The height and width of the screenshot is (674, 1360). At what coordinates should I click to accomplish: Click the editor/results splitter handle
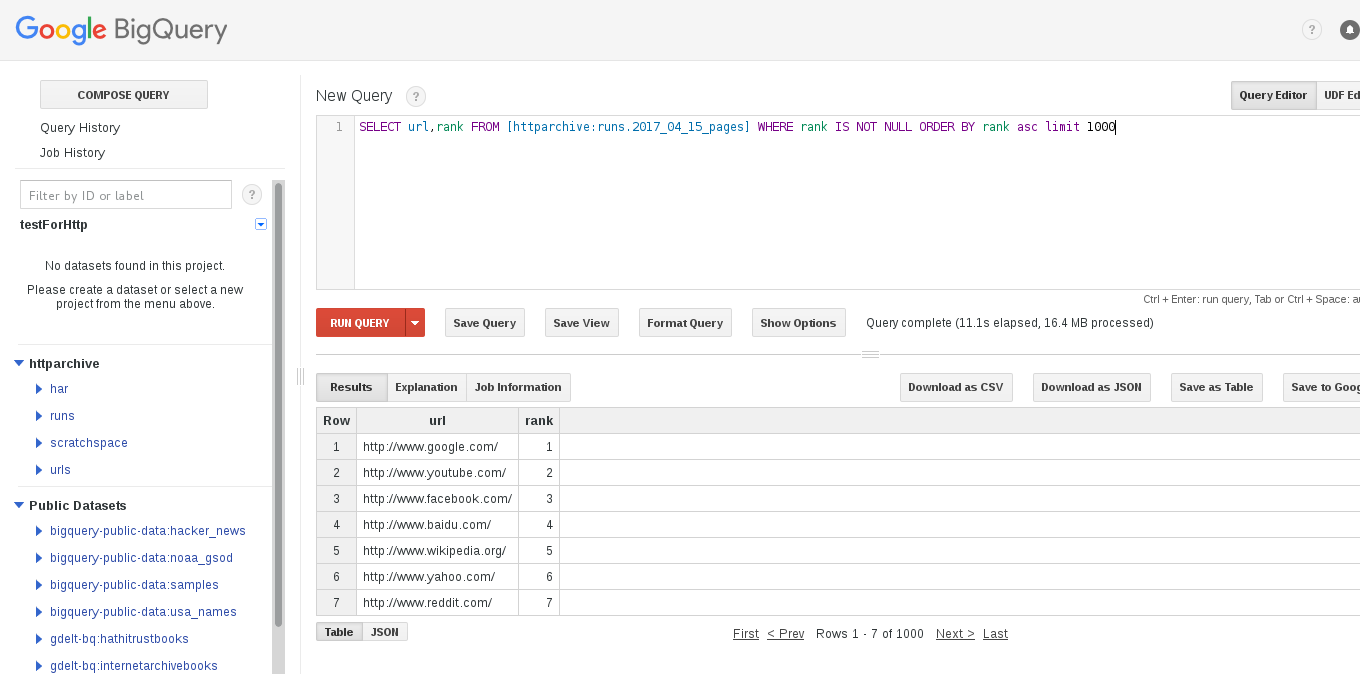870,354
